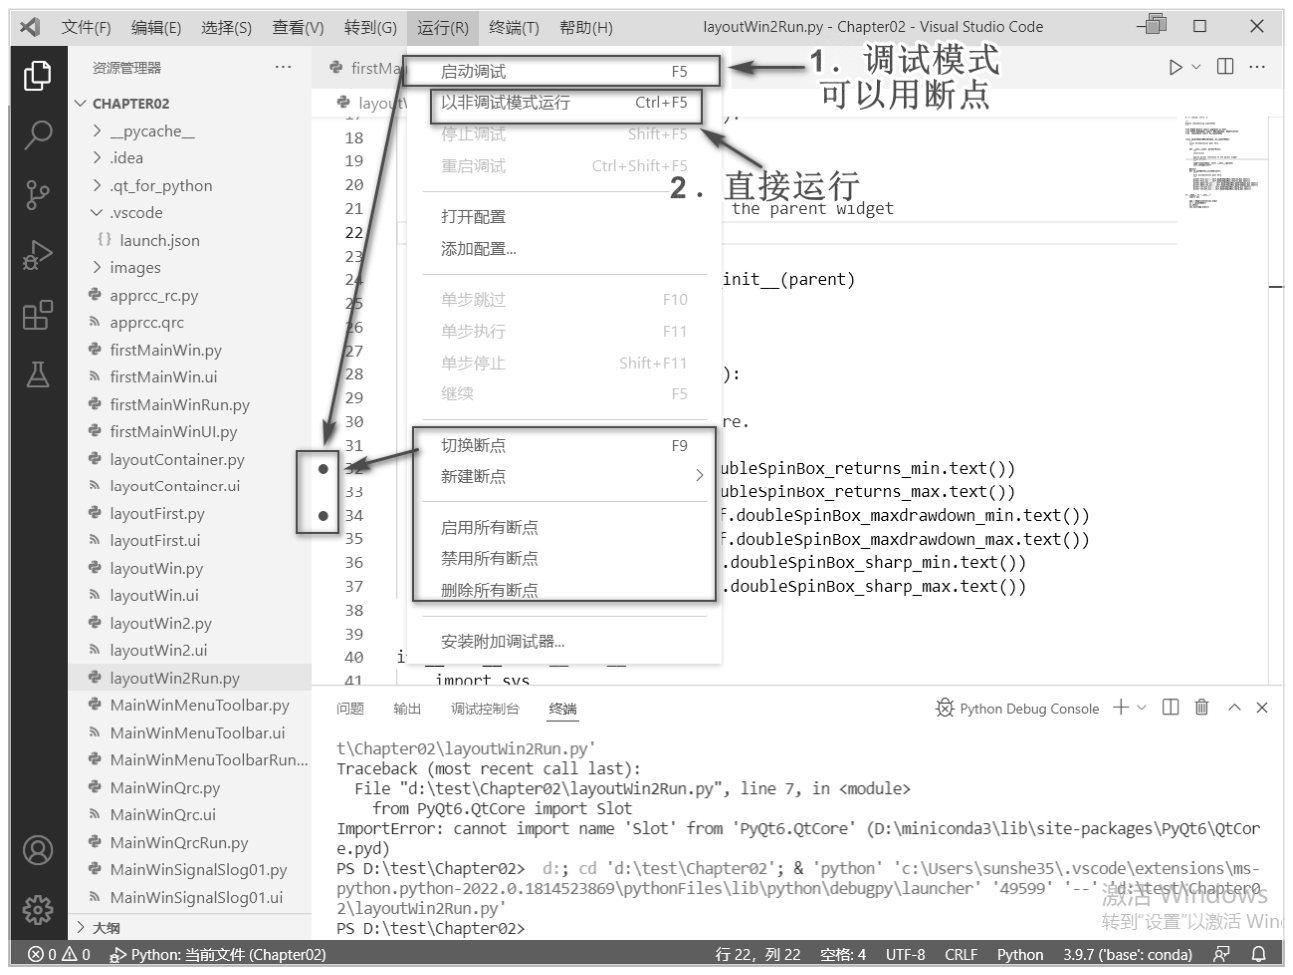Show errors and warnings count in status bar
The height and width of the screenshot is (975, 1293).
click(x=59, y=954)
